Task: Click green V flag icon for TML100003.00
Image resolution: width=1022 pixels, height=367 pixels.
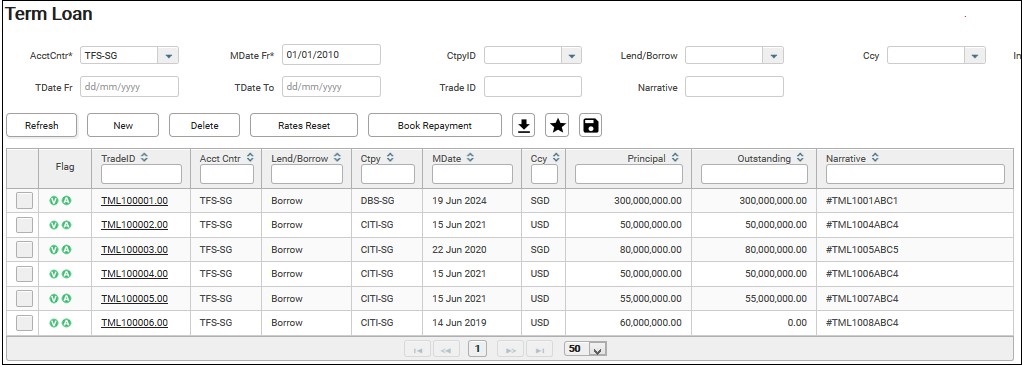Action: [x=54, y=250]
